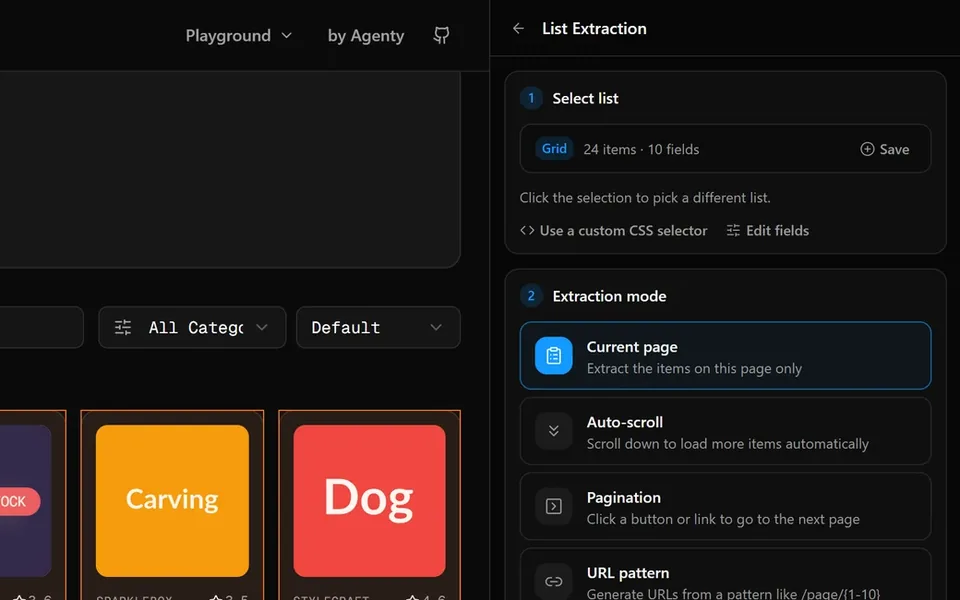Select Pagination extraction mode
Screen dimensions: 960x600
[726, 506]
